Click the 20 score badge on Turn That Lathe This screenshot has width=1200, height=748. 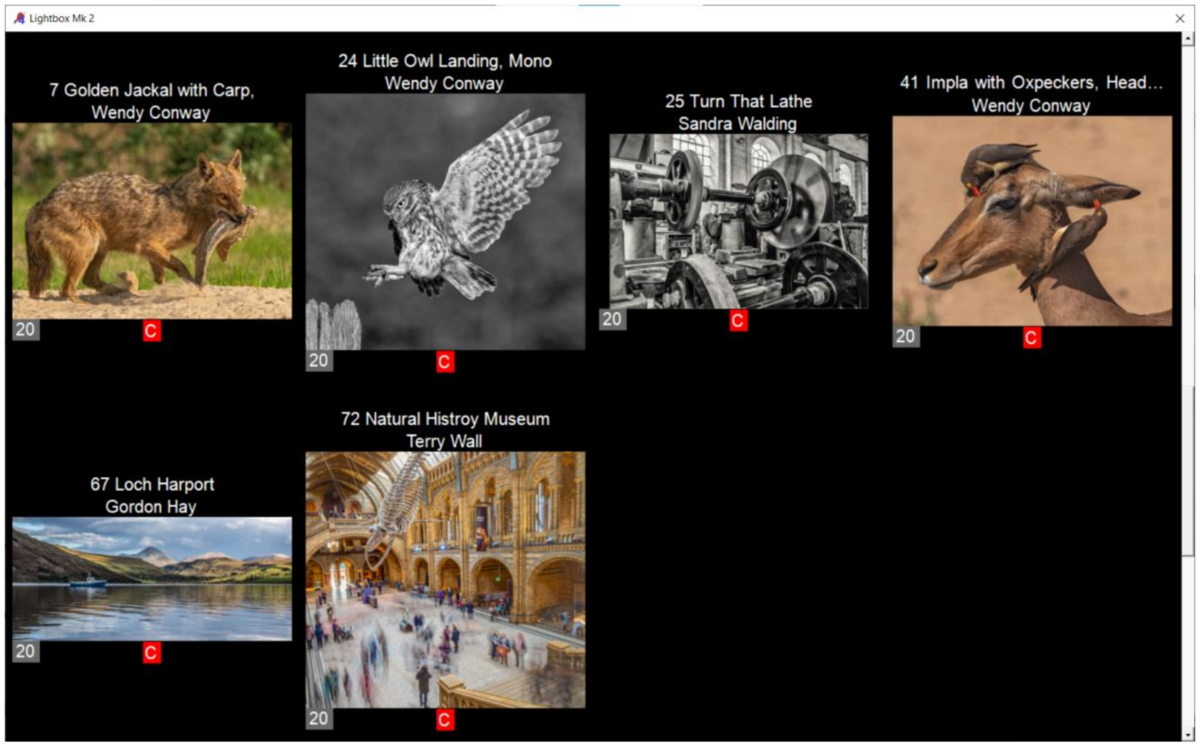[613, 319]
